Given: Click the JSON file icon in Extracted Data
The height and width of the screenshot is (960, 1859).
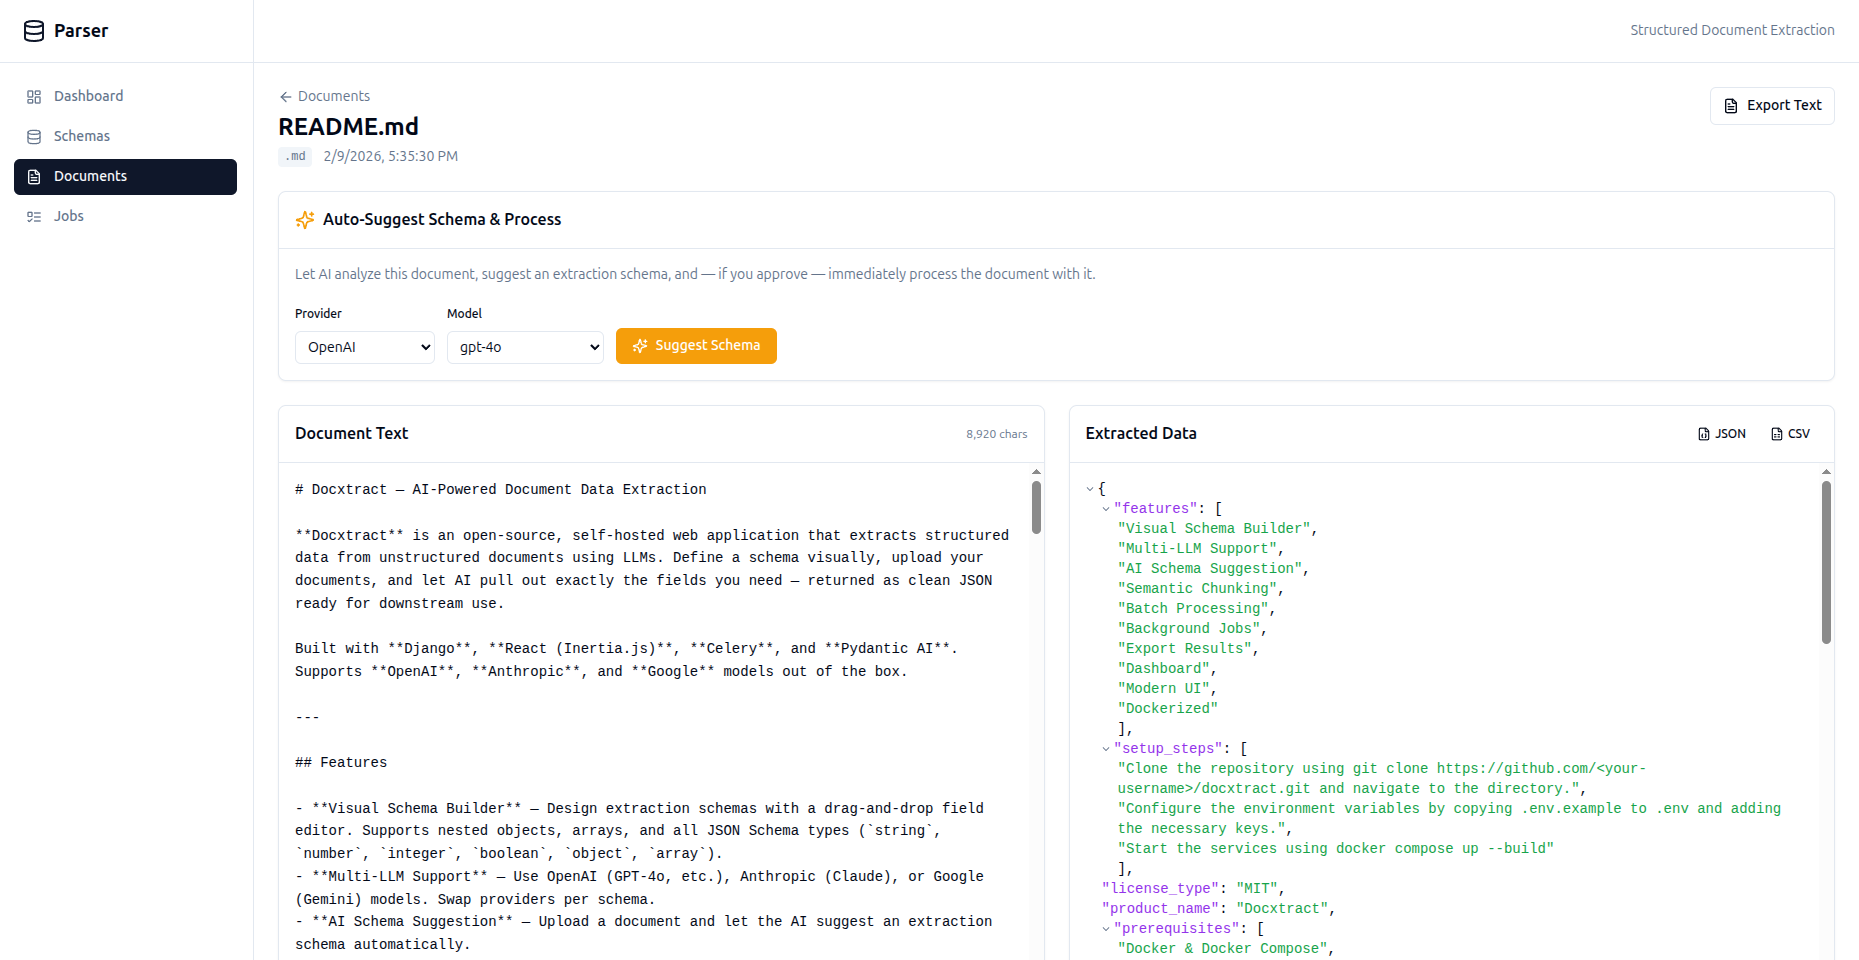Looking at the screenshot, I should 1704,434.
